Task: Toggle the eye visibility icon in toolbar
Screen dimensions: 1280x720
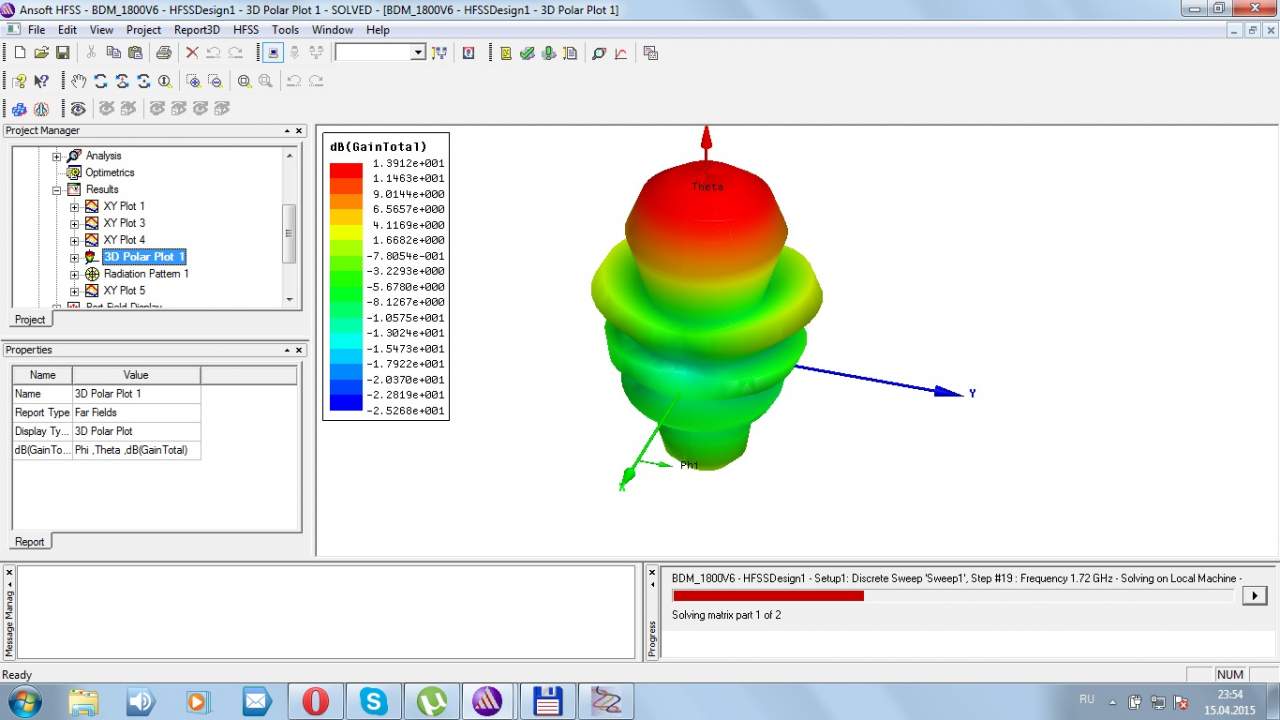Action: (x=78, y=108)
